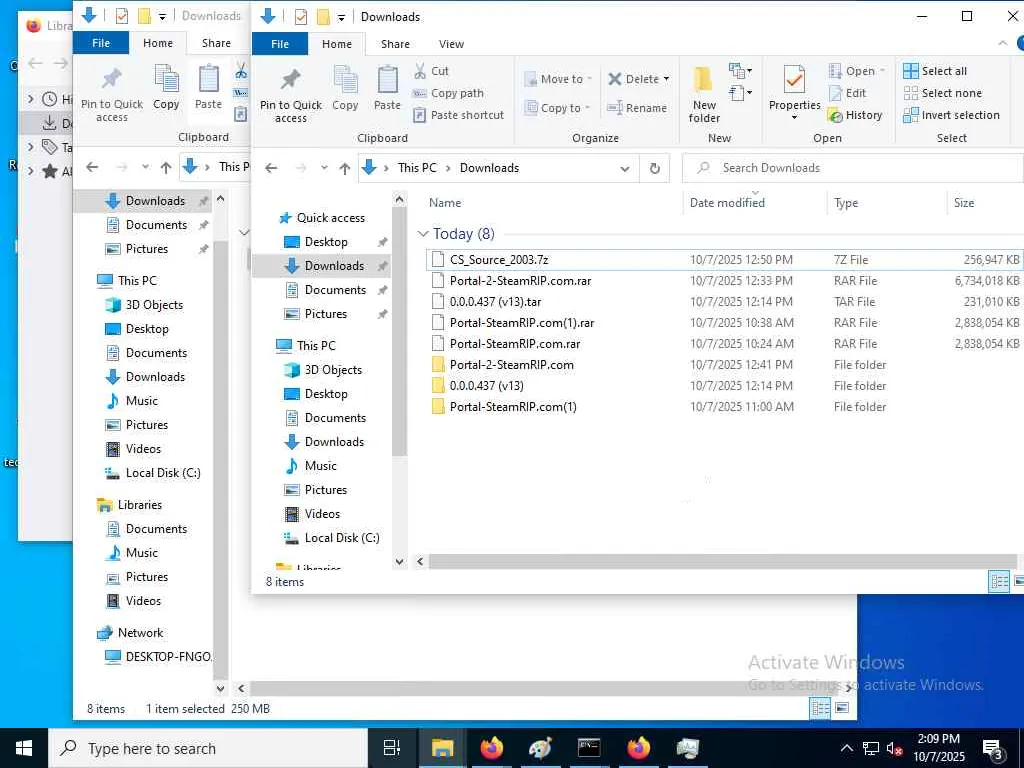Go back using front window's back arrow

click(x=271, y=168)
